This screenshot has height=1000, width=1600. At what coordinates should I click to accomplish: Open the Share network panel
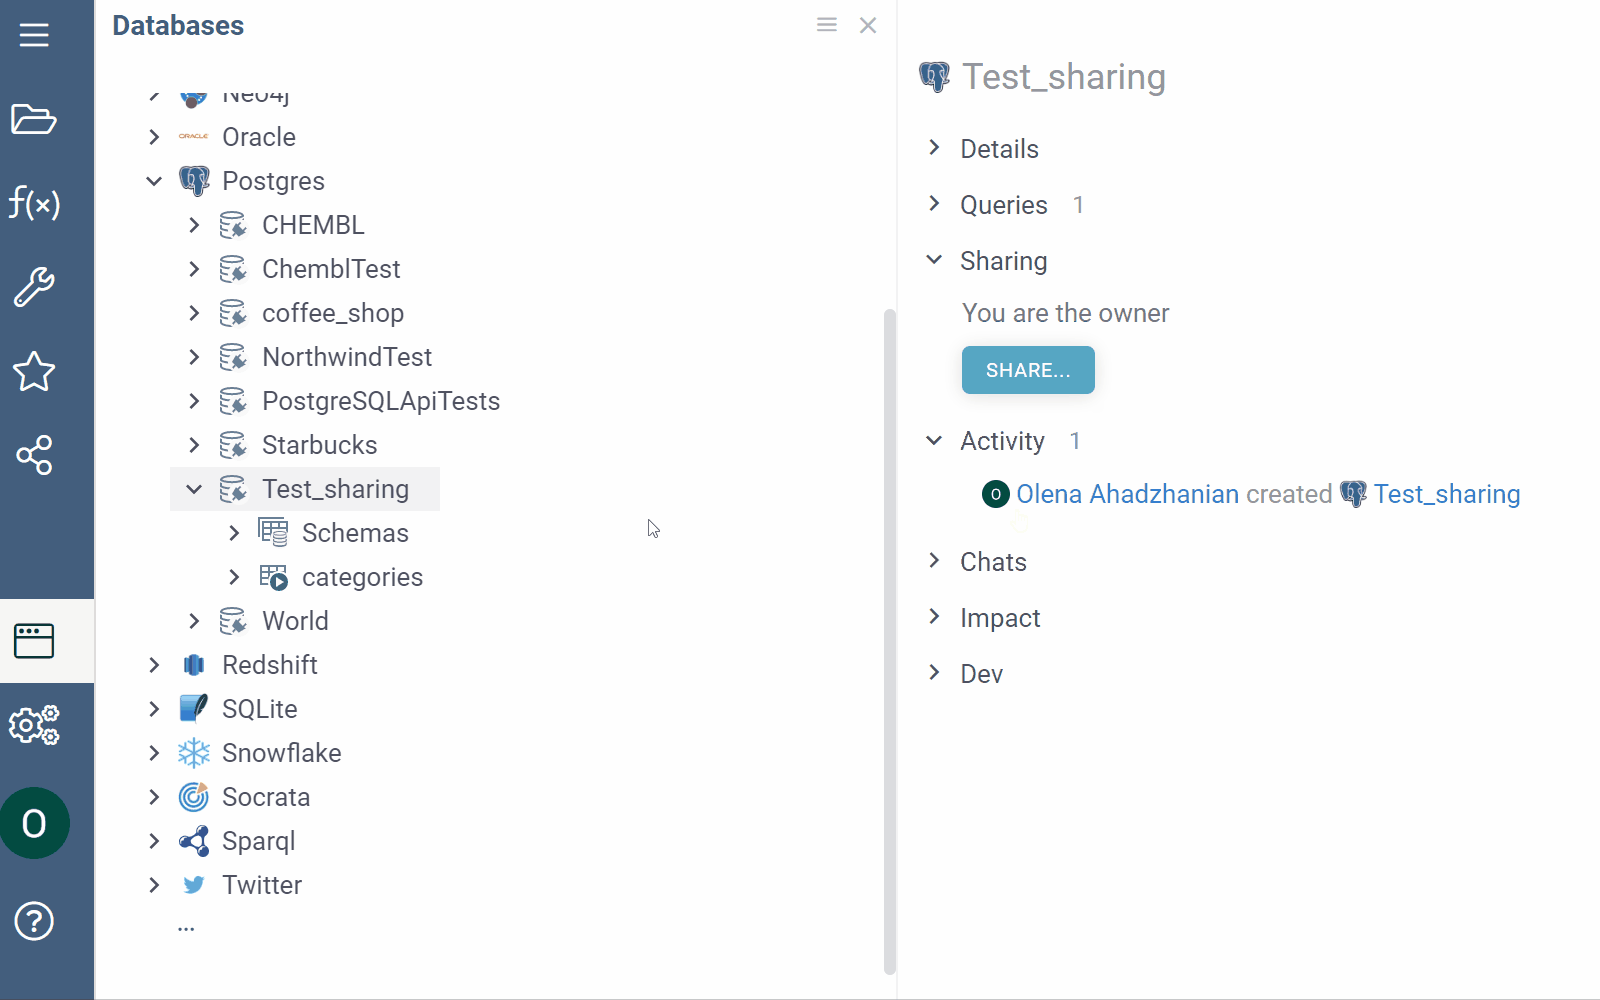tap(34, 456)
